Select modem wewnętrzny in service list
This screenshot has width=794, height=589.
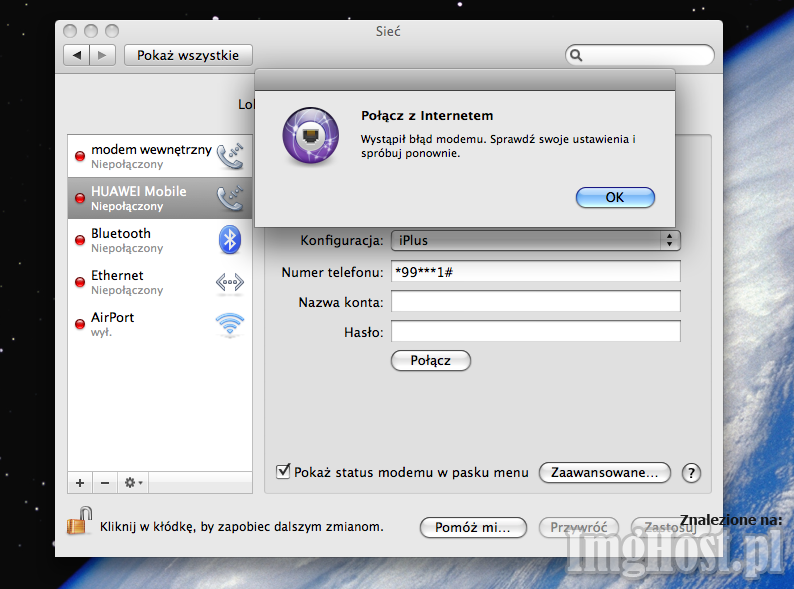[x=160, y=156]
